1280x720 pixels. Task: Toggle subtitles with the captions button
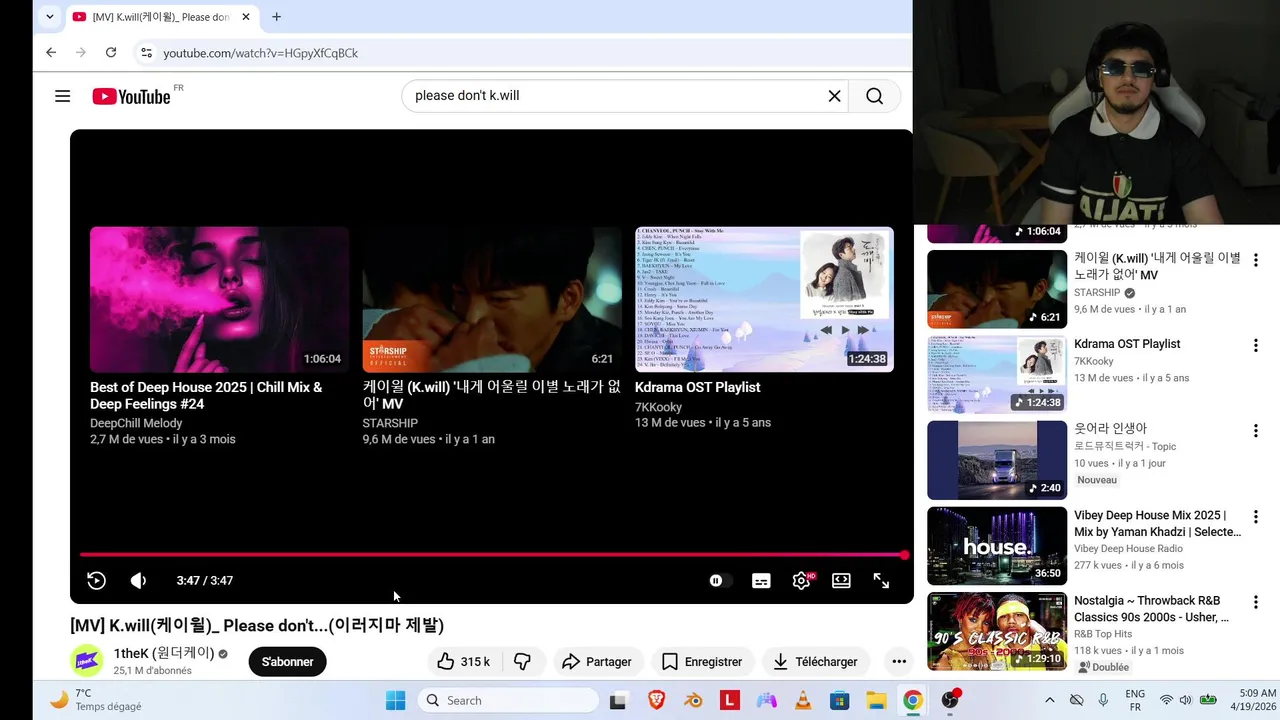pyautogui.click(x=761, y=580)
